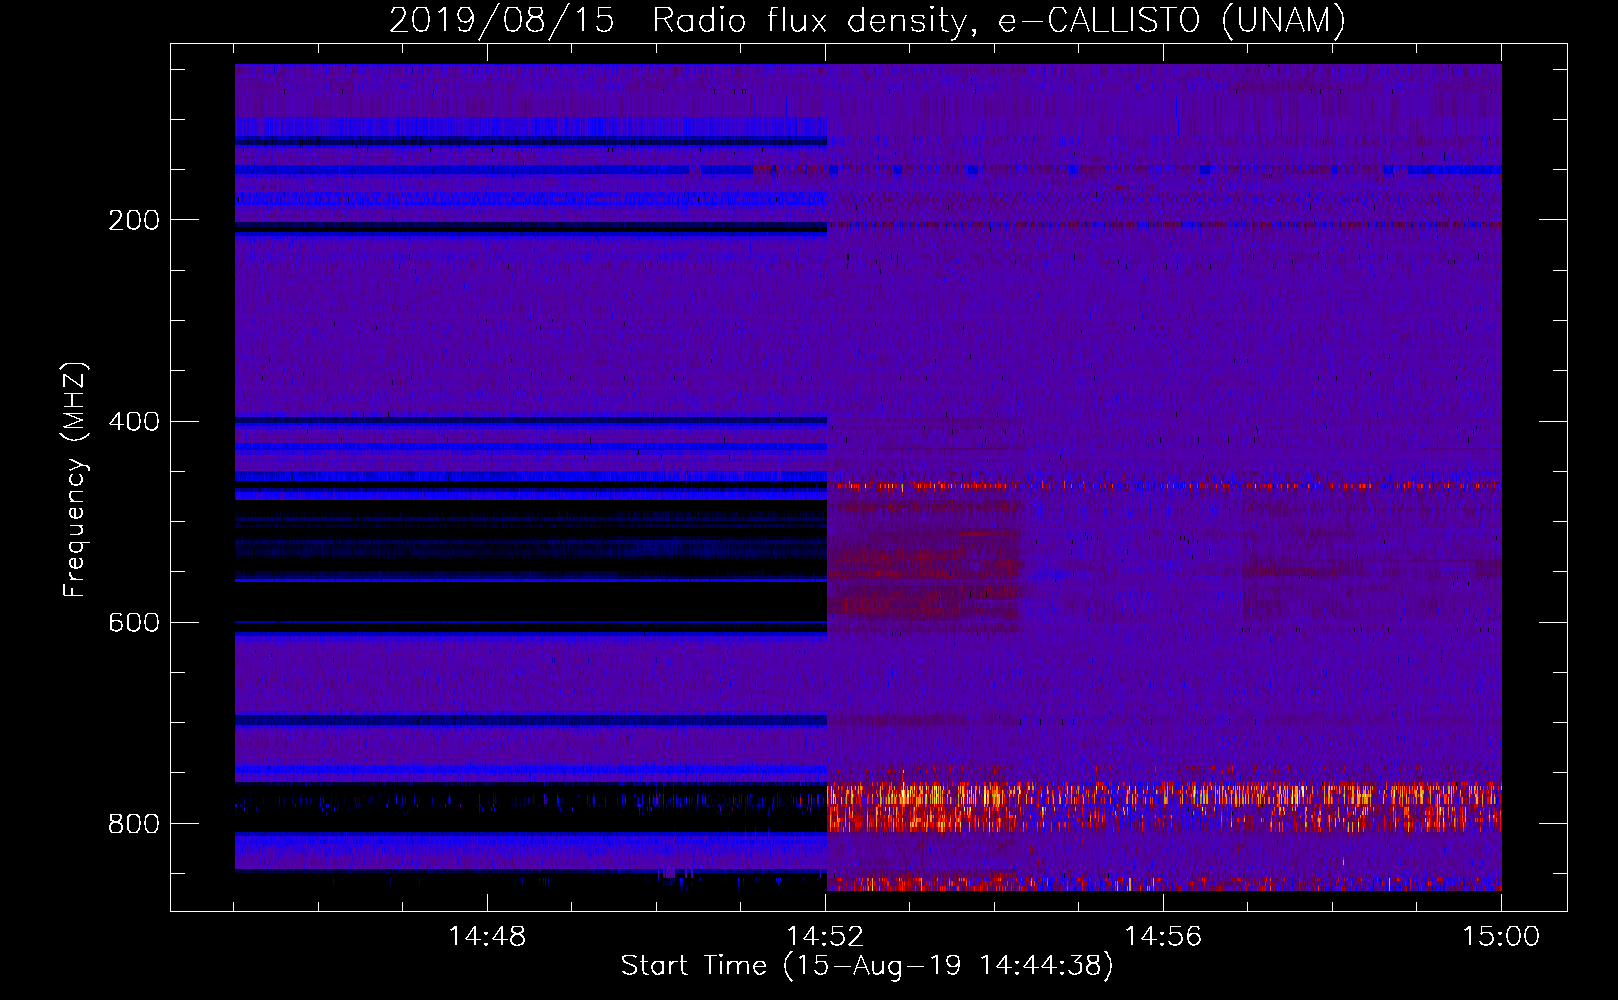Click the 400 frequency tick label
The height and width of the screenshot is (1000, 1618).
tap(134, 421)
